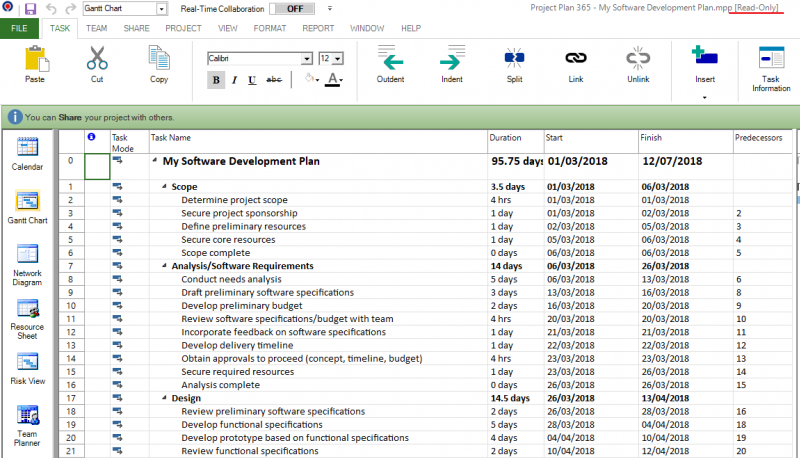Collapse Analysis/Software Requirements group

(164, 265)
